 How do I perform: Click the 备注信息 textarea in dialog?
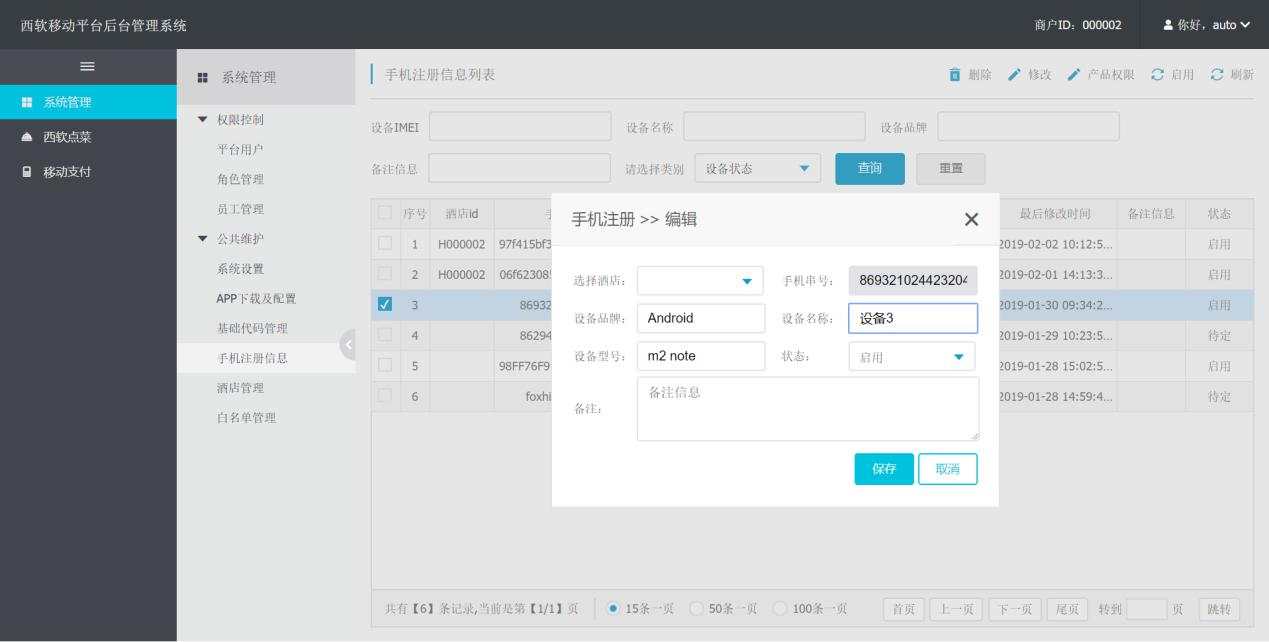click(x=808, y=409)
